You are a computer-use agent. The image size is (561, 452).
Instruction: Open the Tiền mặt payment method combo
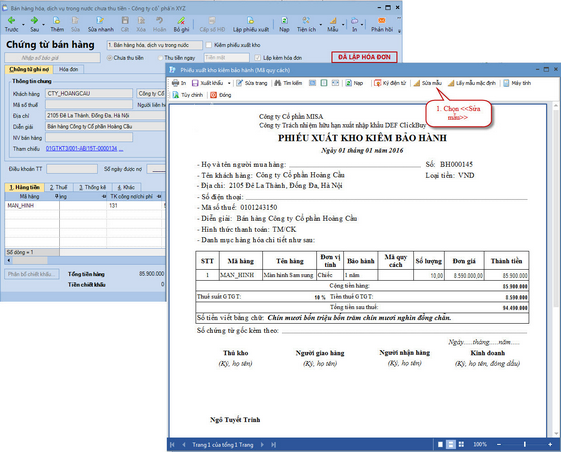226,58
